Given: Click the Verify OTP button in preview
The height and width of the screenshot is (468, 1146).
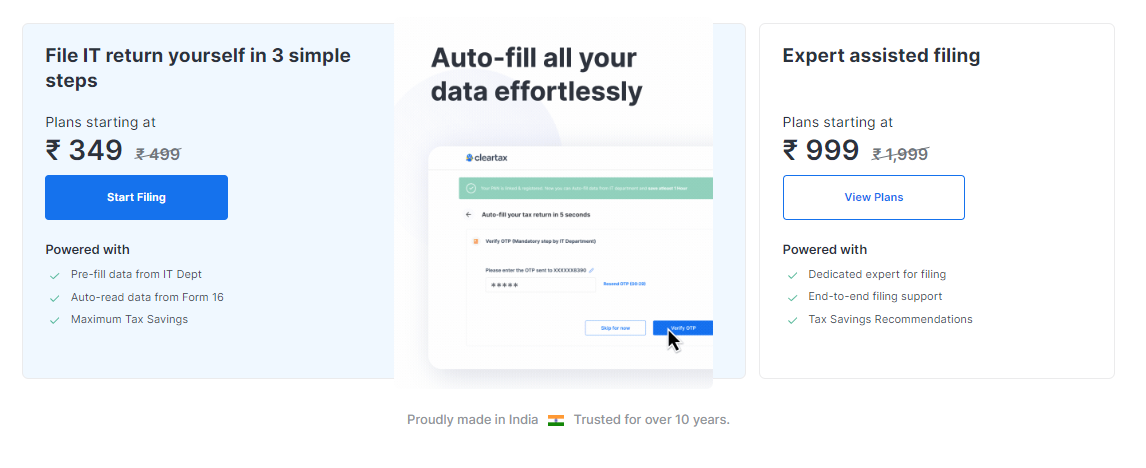Looking at the screenshot, I should pos(683,328).
